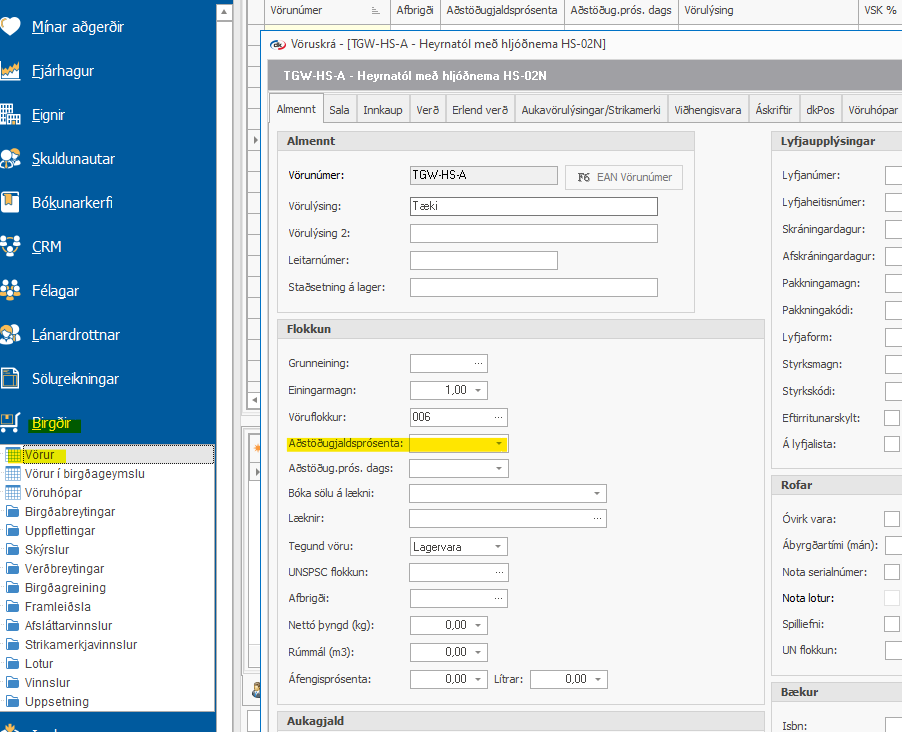Open the Bóka sölu á lækni dropdown
This screenshot has width=902, height=732.
(597, 493)
